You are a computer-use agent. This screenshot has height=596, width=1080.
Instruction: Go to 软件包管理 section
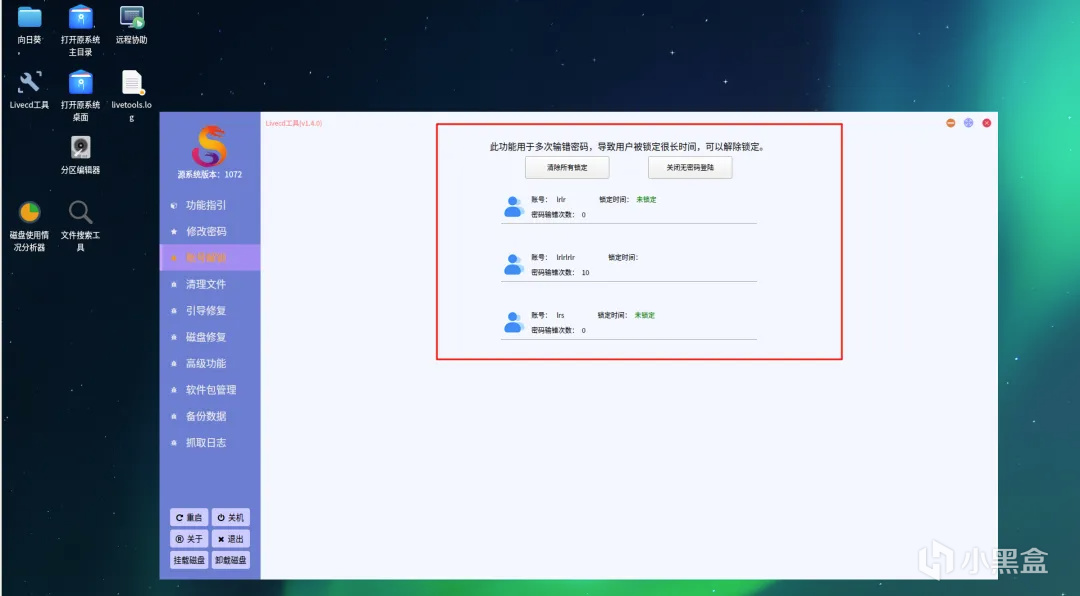209,390
